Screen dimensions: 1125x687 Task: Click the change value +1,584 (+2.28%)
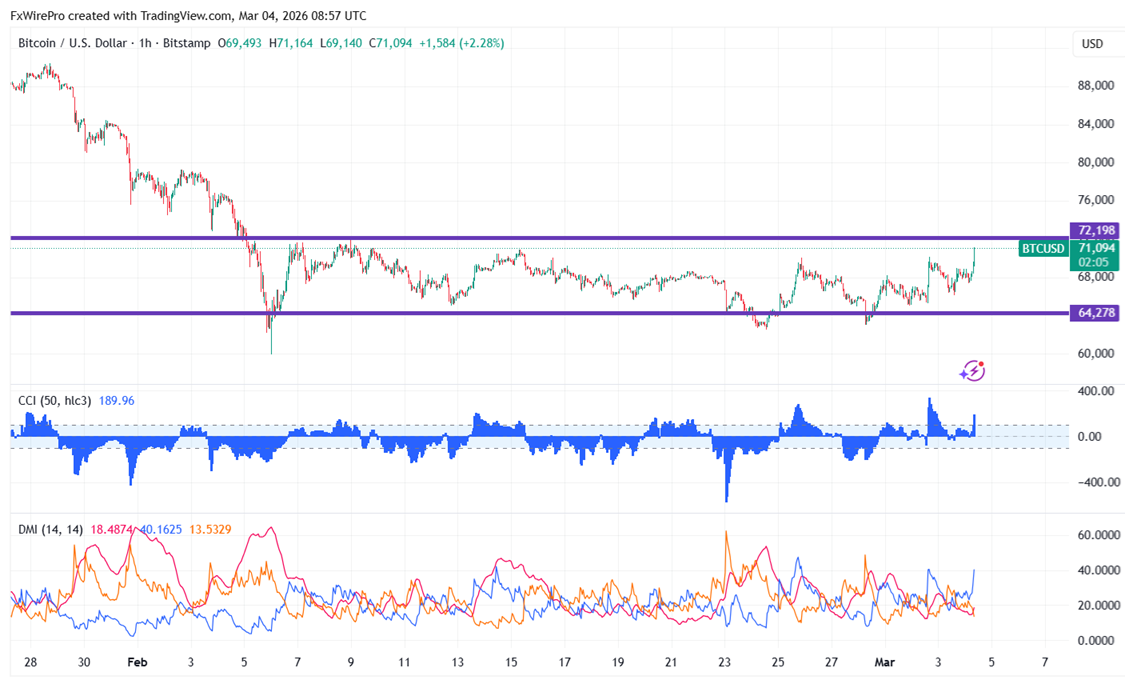click(461, 43)
